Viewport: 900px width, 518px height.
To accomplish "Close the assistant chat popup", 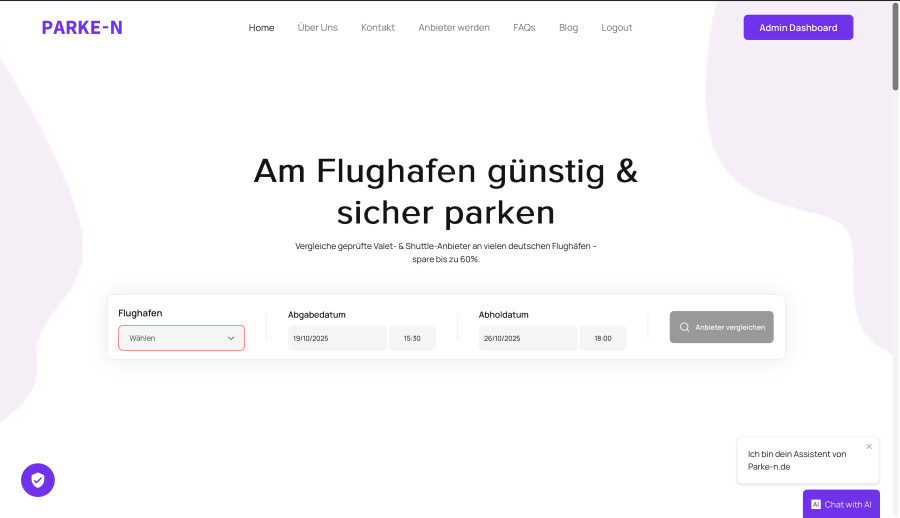I will click(869, 446).
